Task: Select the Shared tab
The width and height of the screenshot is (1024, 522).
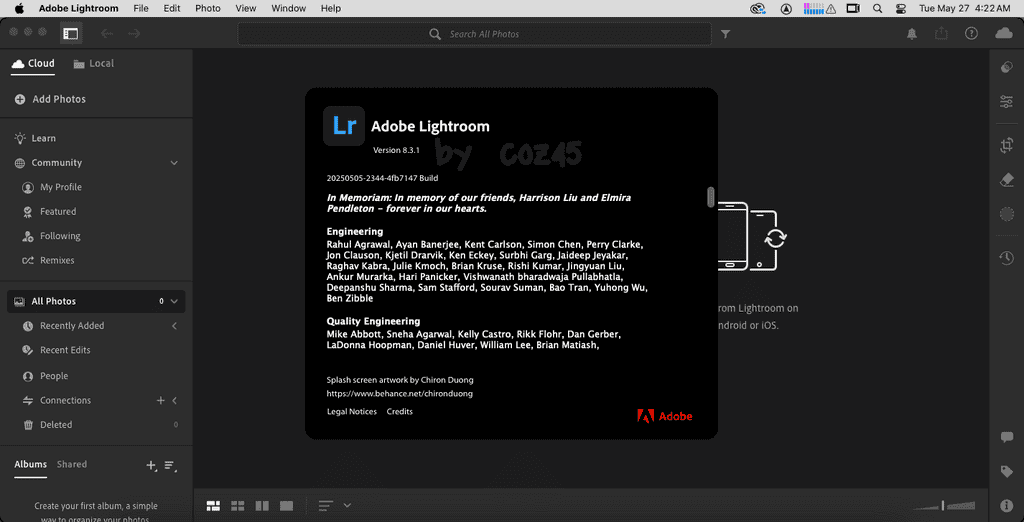Action: click(x=72, y=464)
